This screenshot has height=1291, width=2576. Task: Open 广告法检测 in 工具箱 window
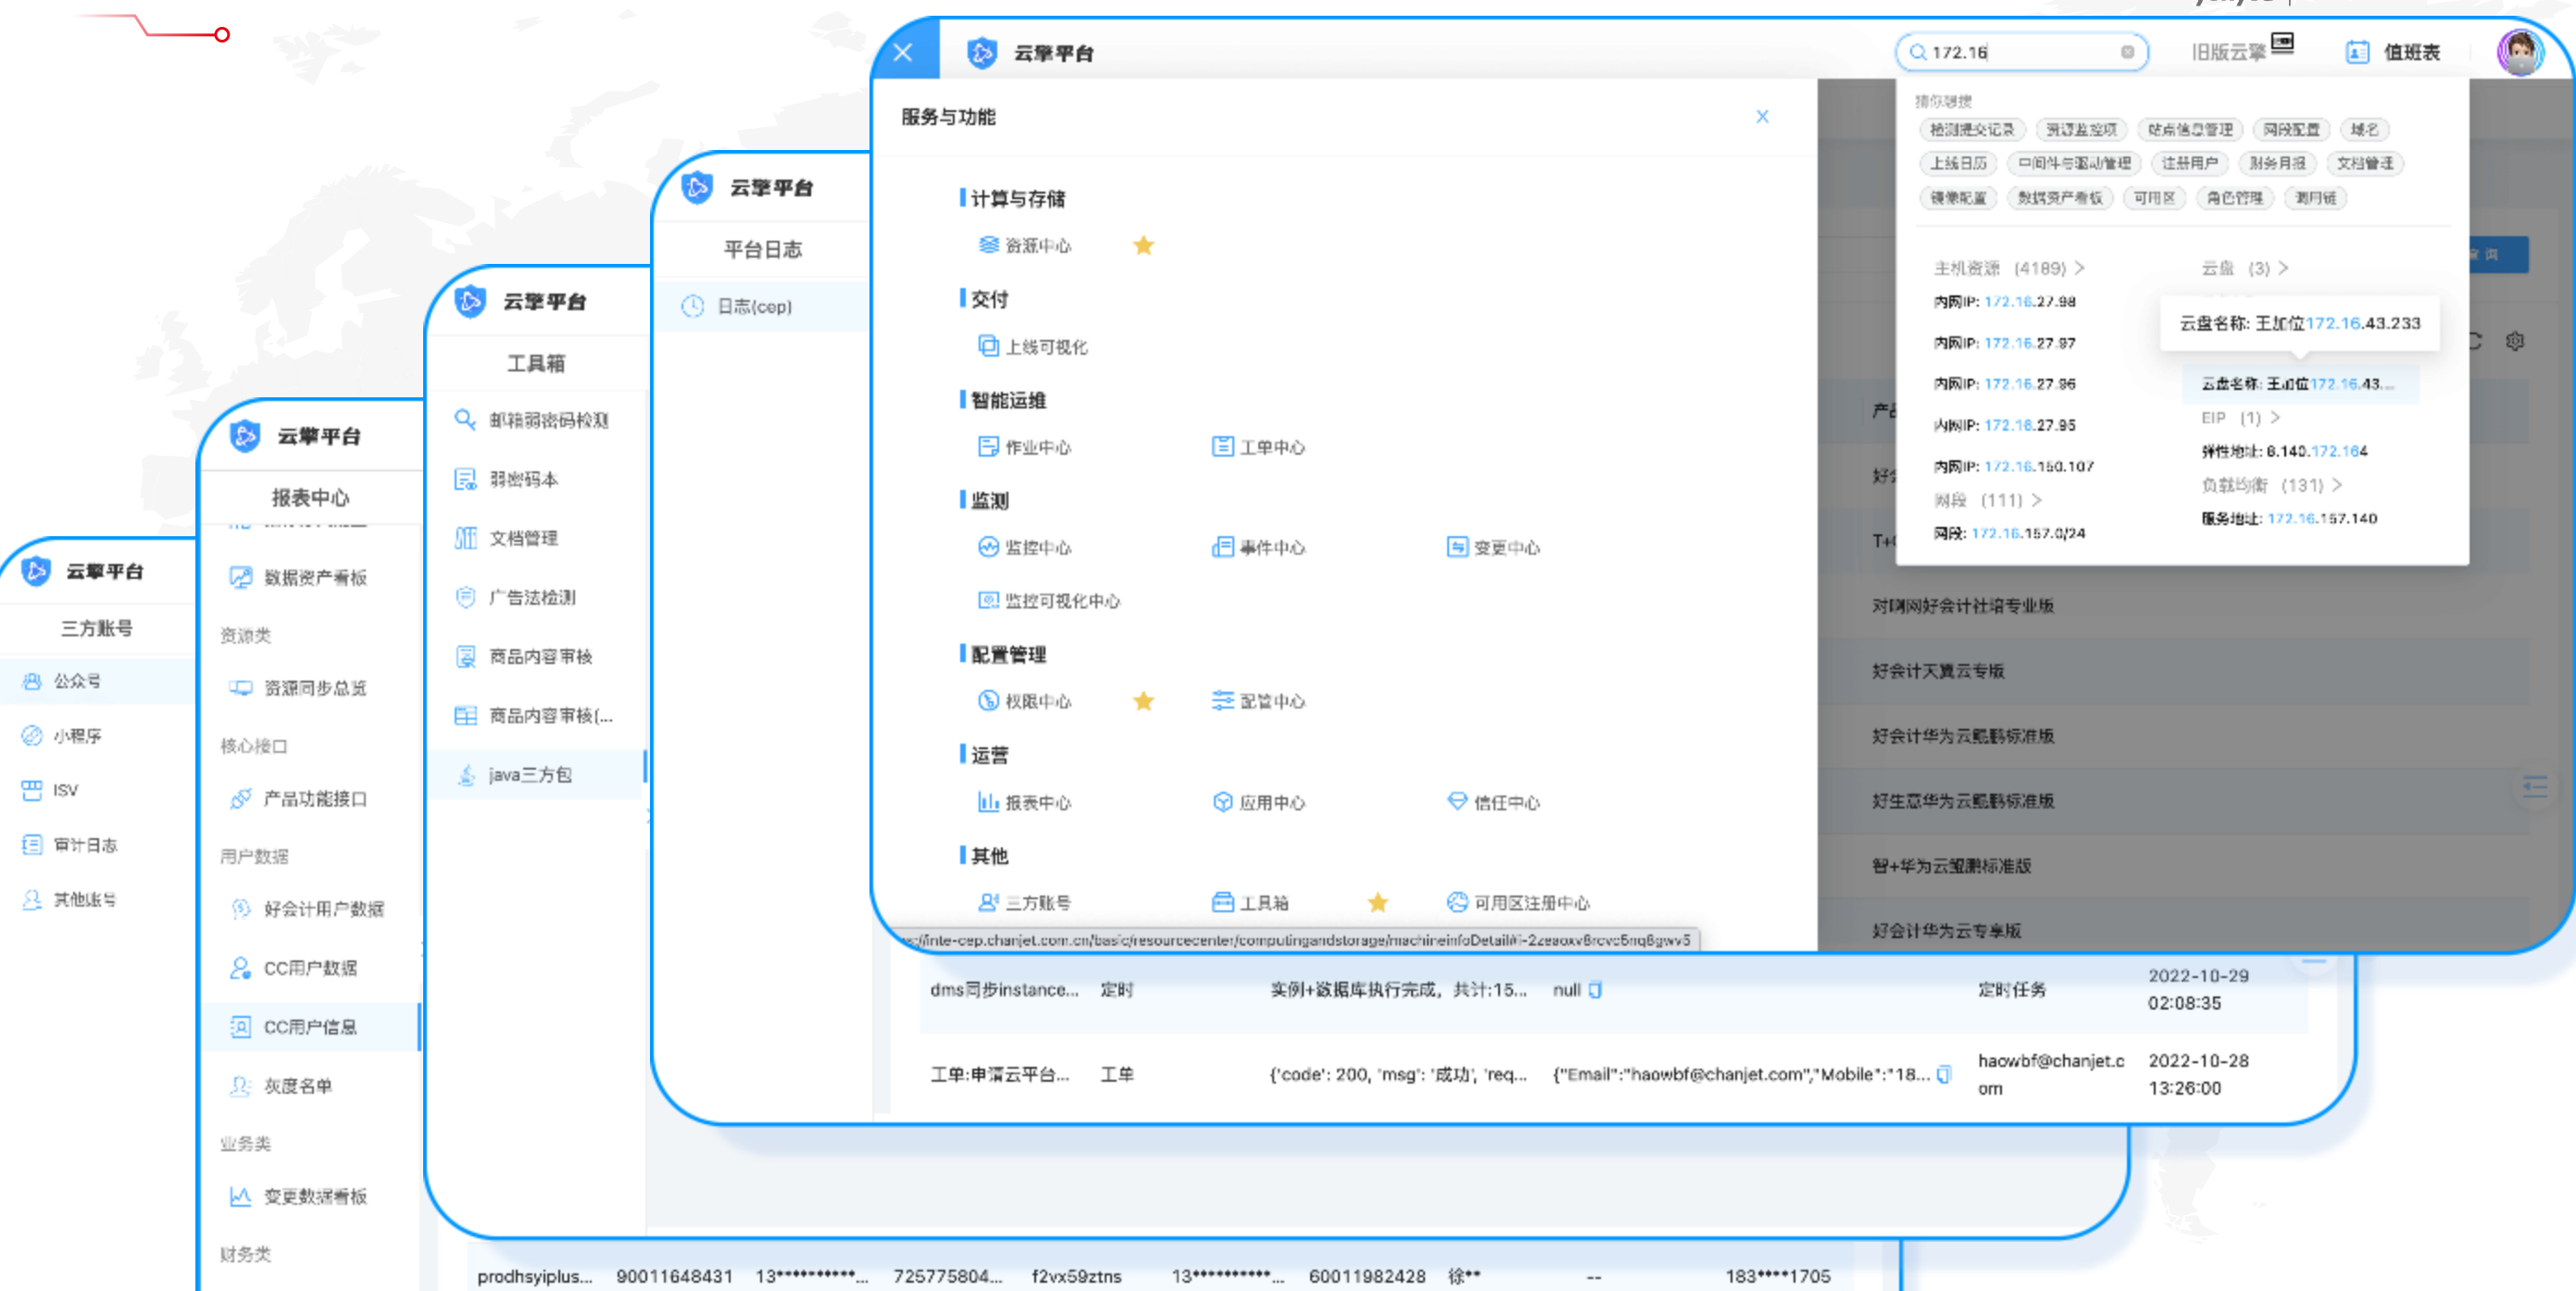(x=516, y=597)
